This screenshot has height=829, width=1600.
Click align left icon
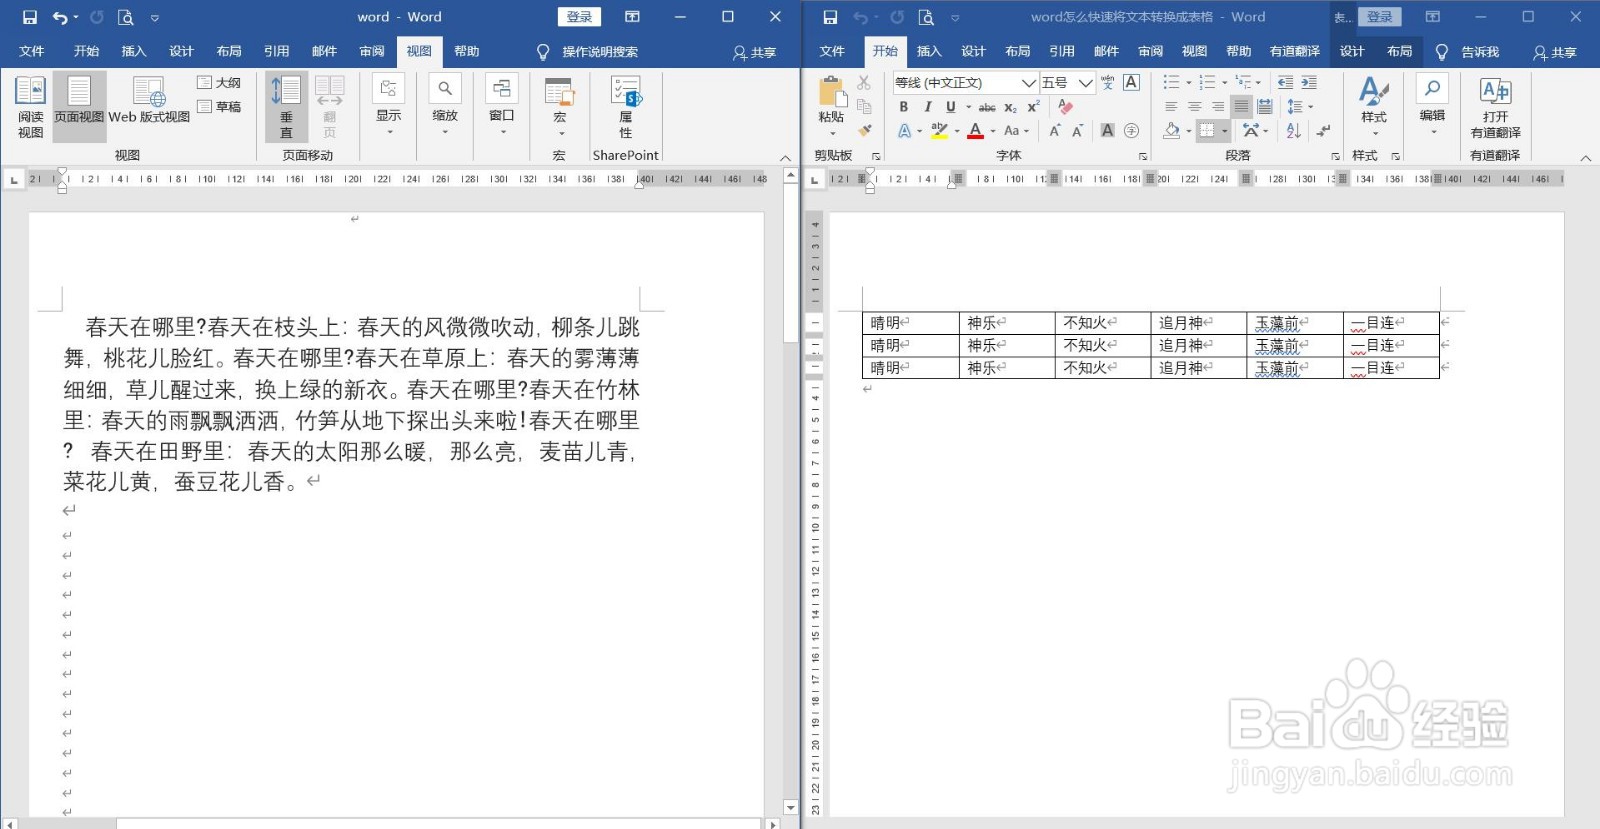tap(1171, 107)
